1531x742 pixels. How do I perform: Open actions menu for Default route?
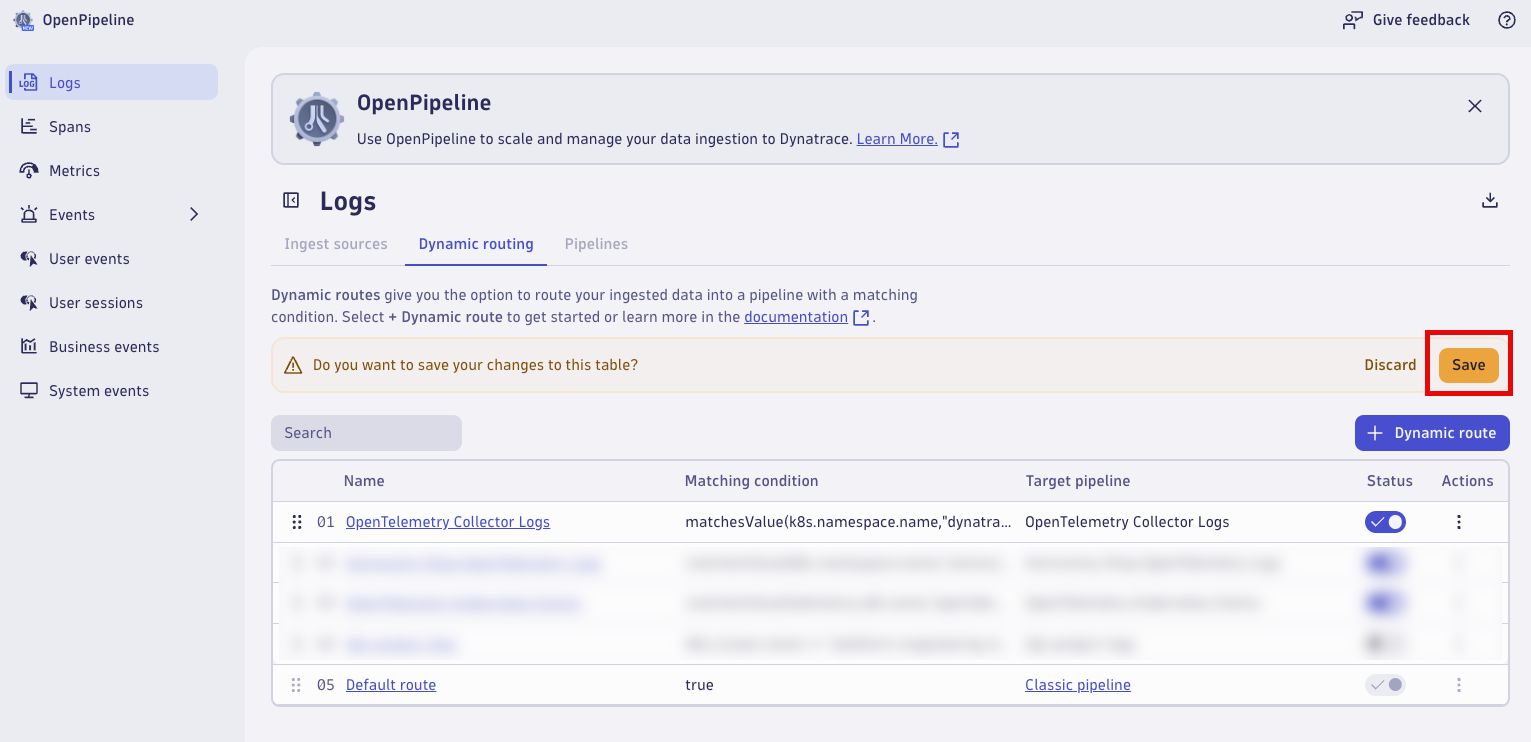tap(1459, 685)
